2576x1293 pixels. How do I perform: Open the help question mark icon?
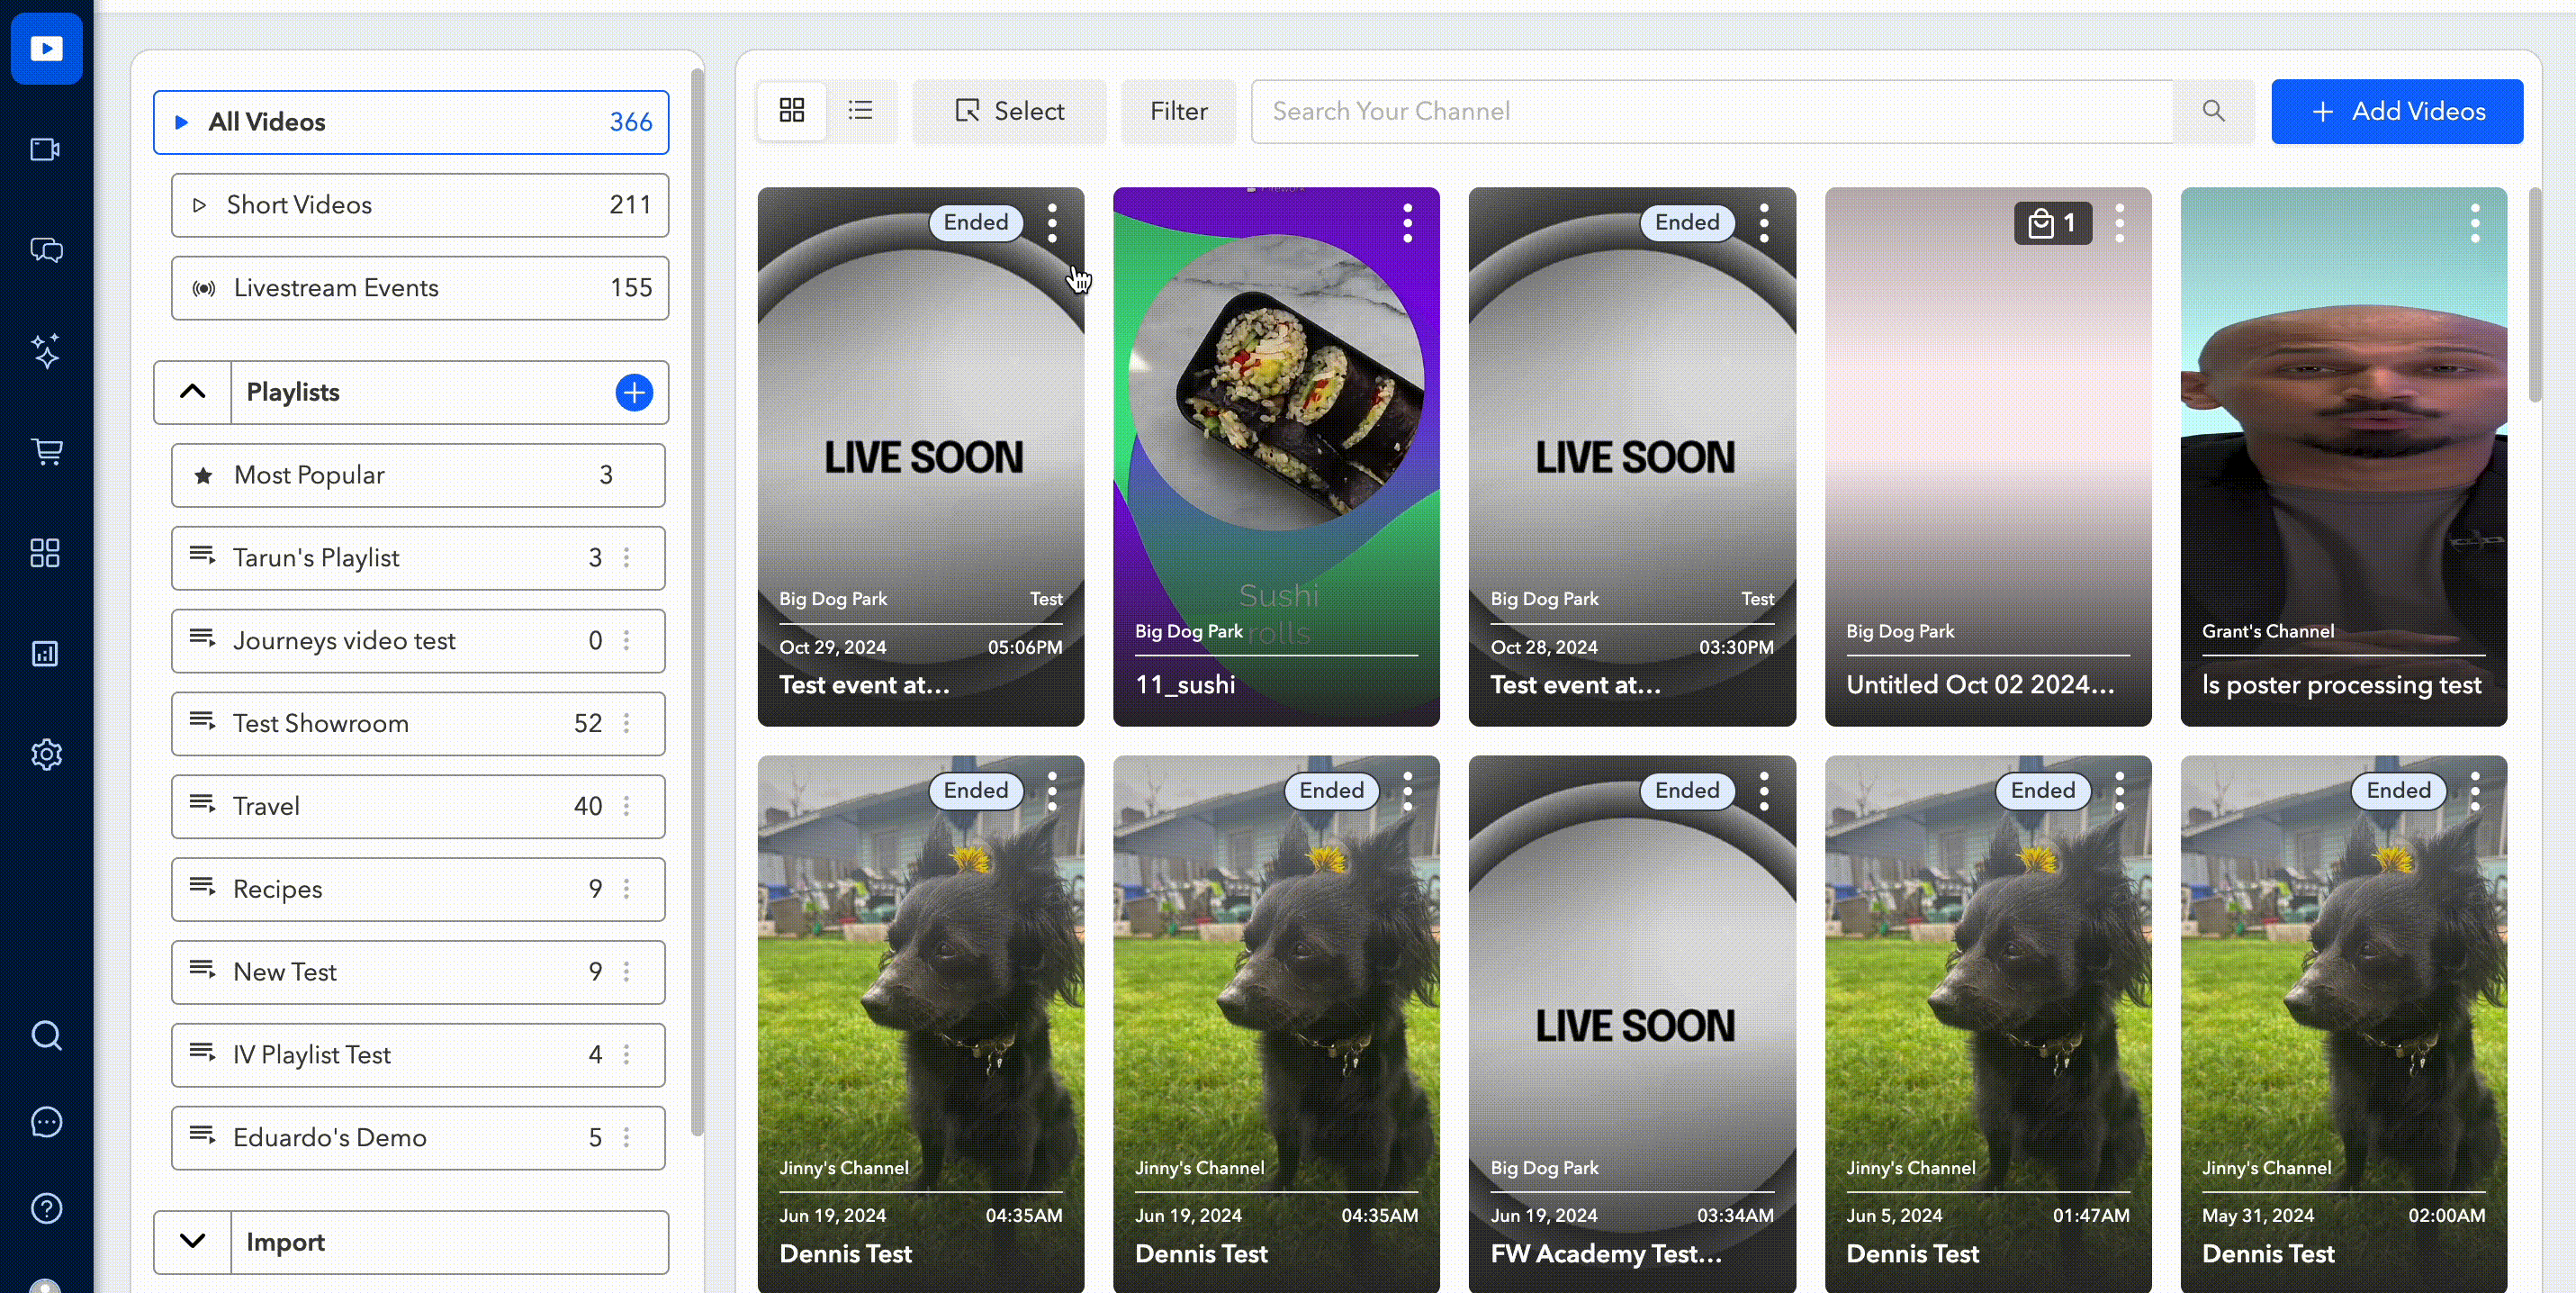[46, 1208]
